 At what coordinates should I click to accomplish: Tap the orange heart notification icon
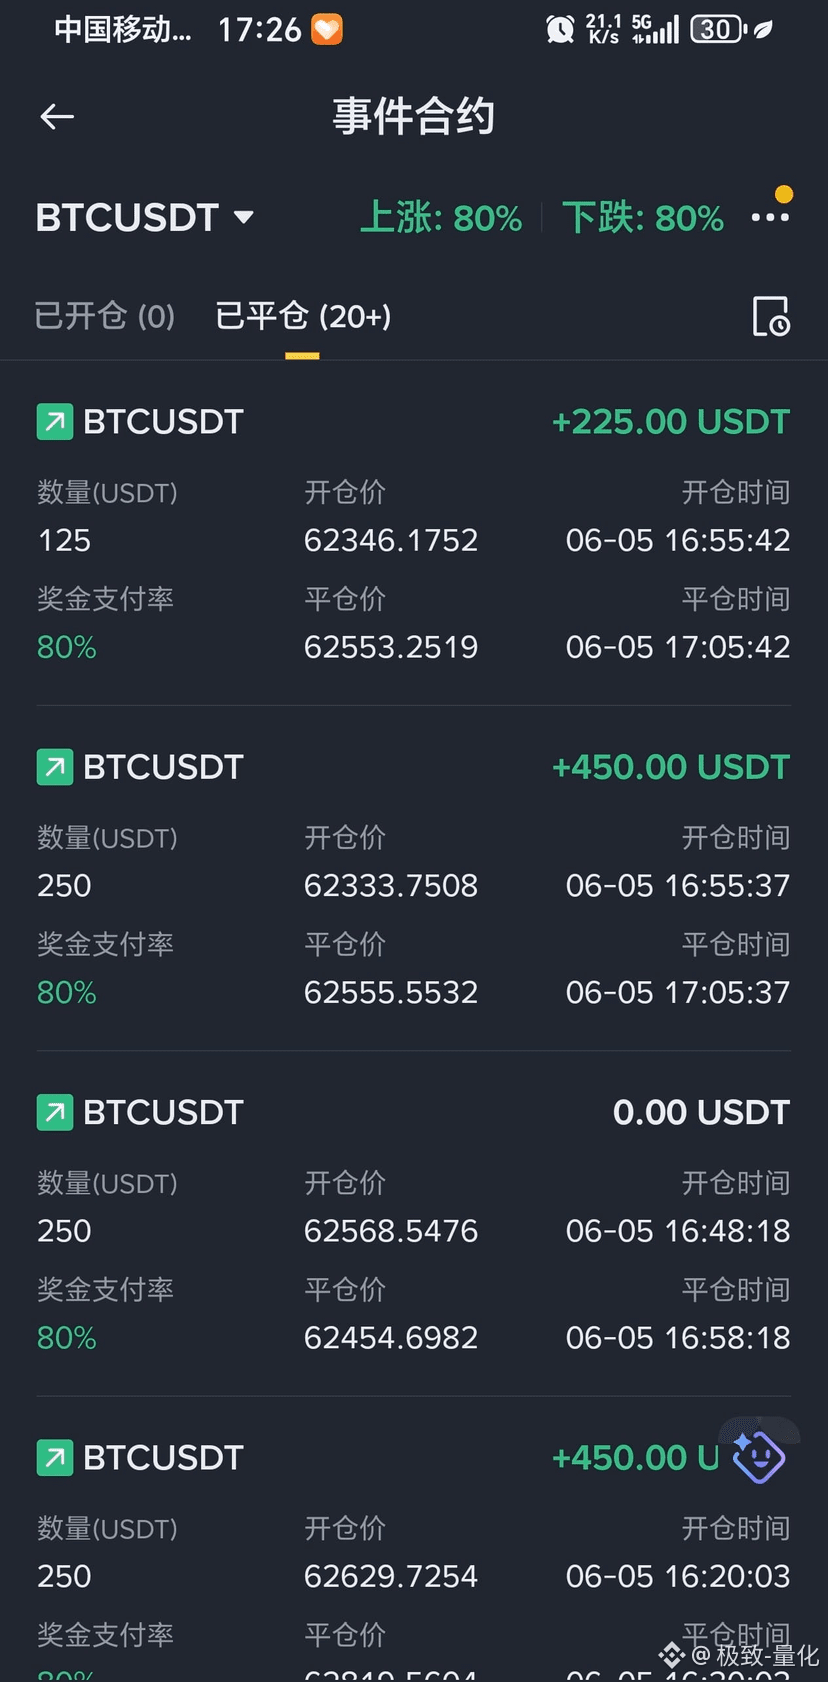[327, 29]
